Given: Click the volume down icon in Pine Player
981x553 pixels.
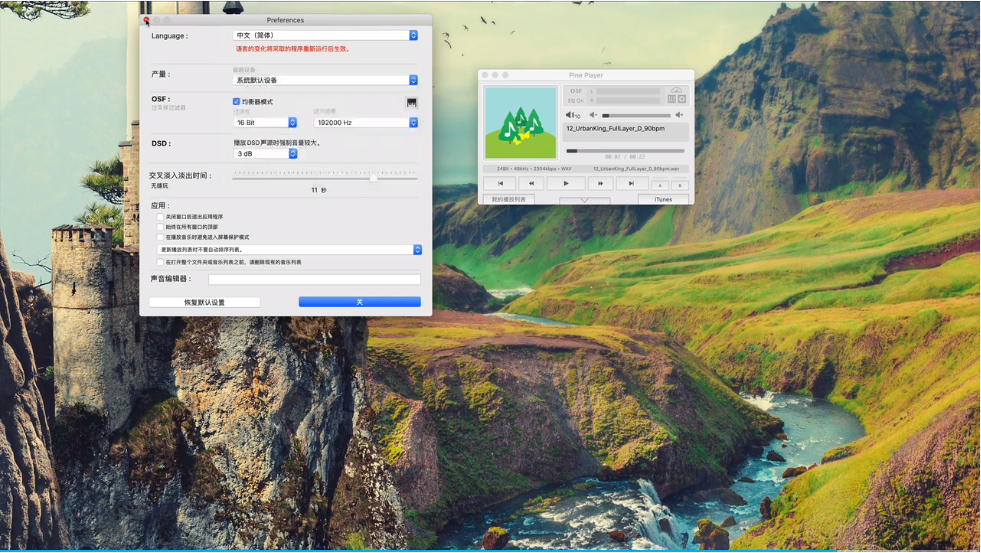Looking at the screenshot, I should (593, 115).
